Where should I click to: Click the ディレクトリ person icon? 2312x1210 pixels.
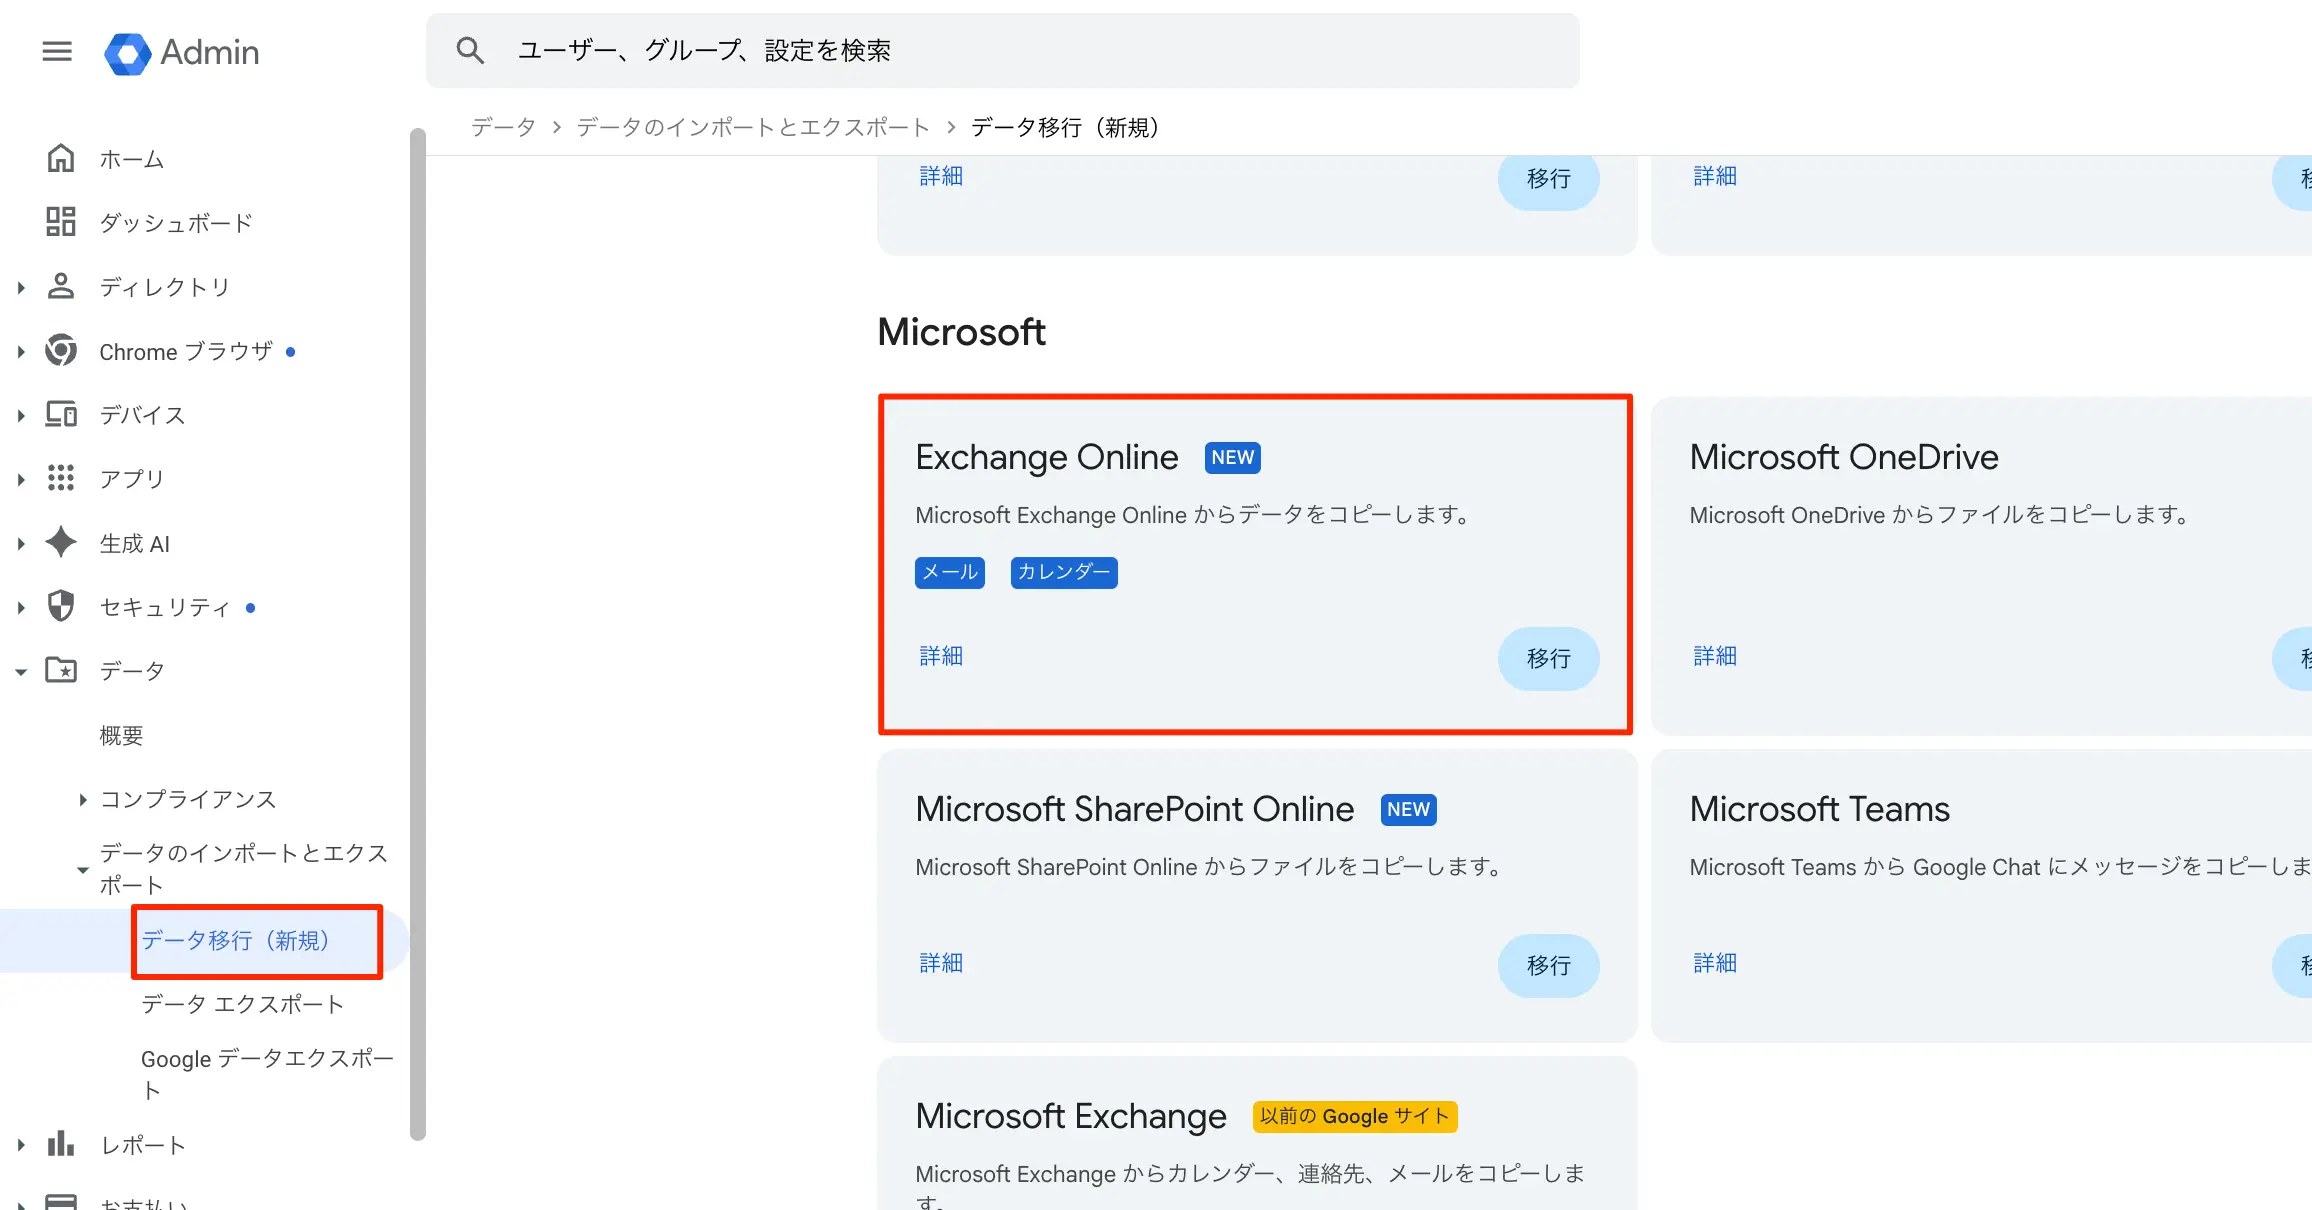click(61, 286)
